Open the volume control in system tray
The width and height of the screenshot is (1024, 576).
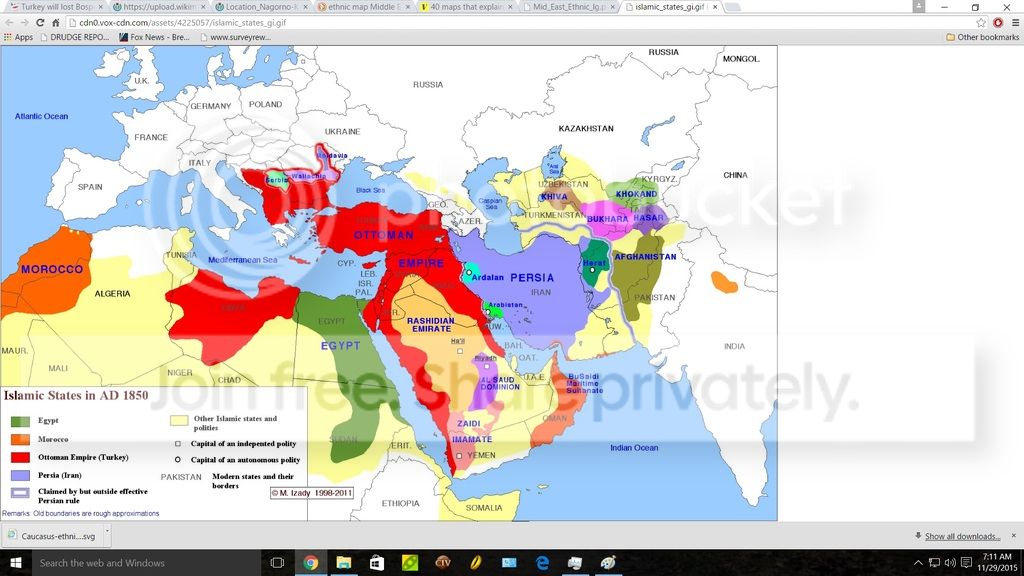[950, 563]
